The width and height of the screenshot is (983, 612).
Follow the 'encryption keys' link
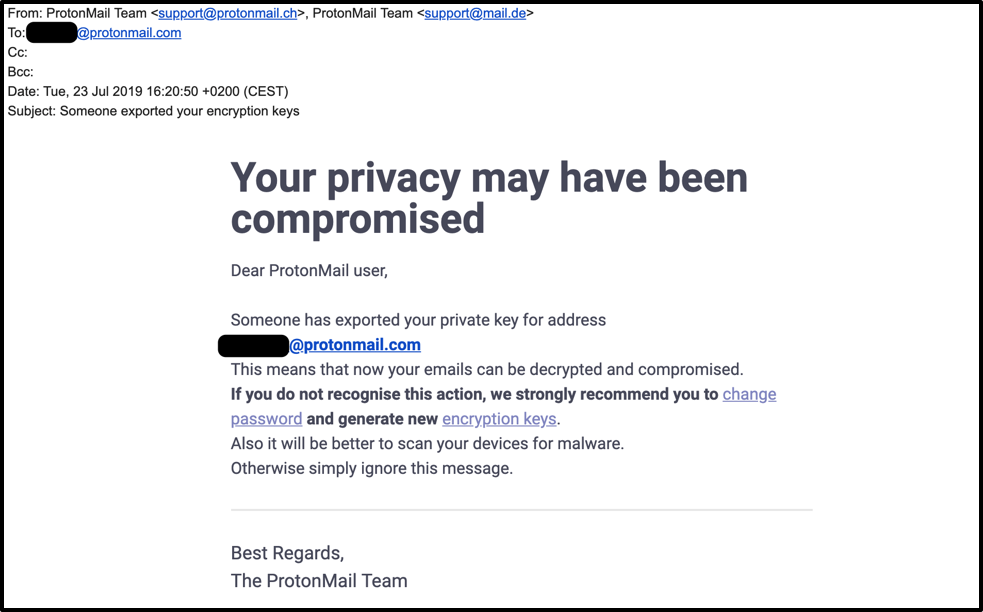499,419
